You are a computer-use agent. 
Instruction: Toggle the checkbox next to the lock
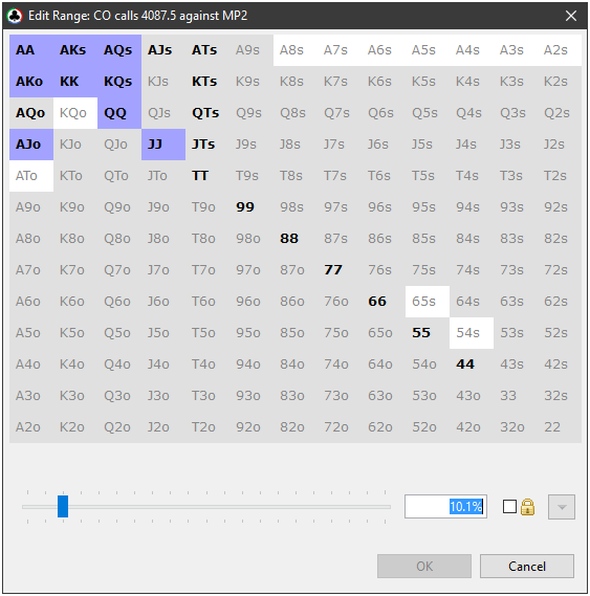pyautogui.click(x=509, y=507)
